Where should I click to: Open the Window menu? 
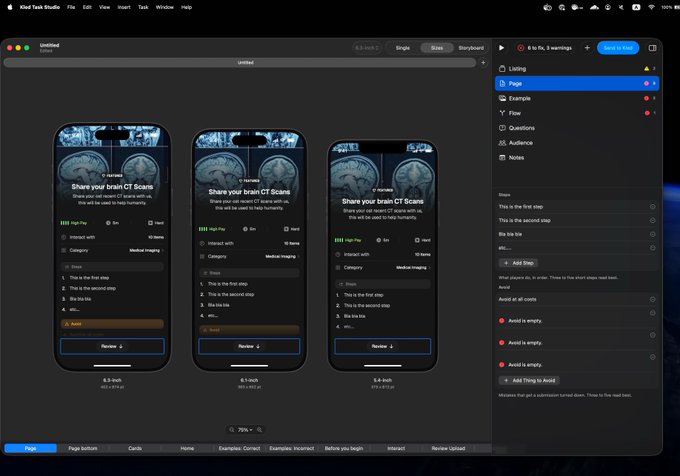(165, 7)
